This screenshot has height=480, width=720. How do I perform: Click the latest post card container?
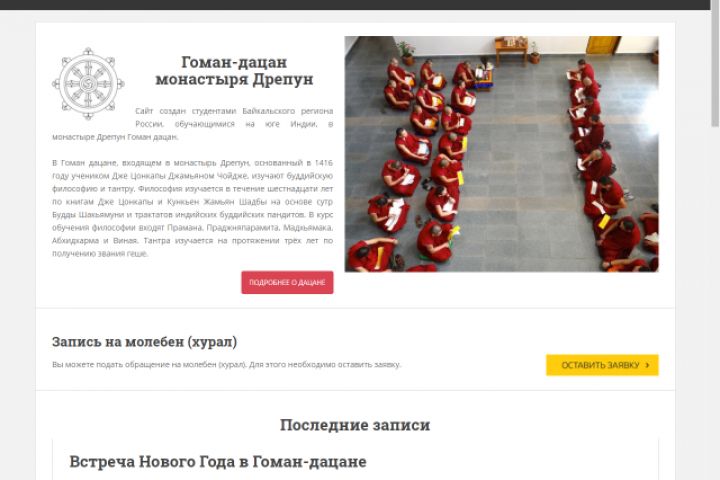pyautogui.click(x=355, y=460)
